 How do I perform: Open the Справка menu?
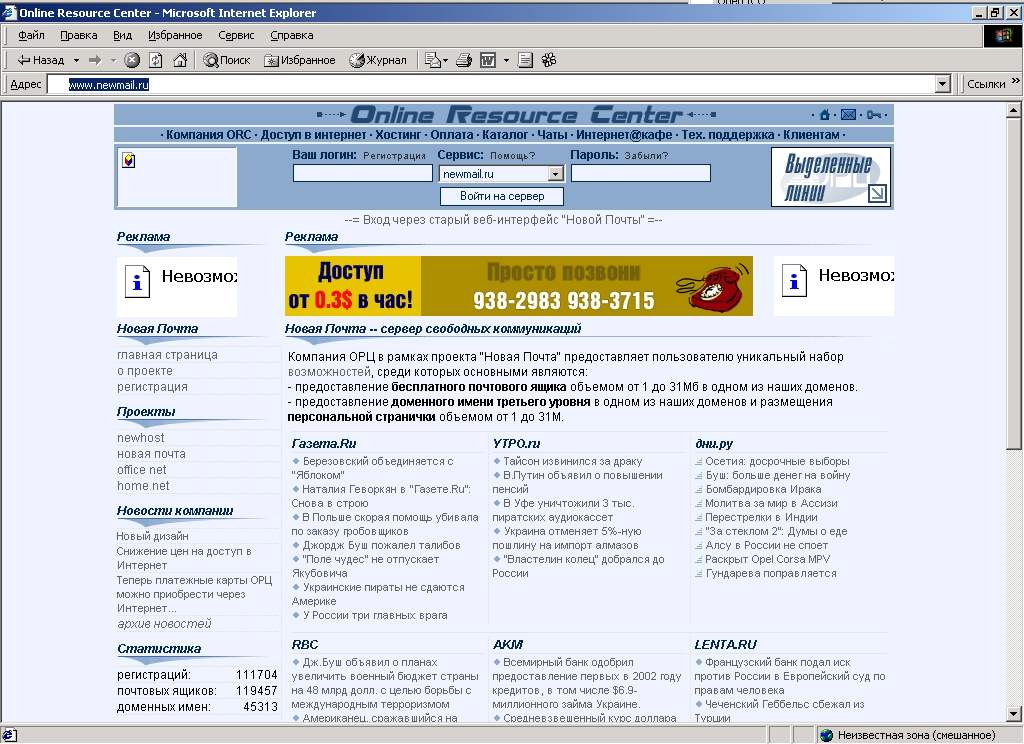click(x=292, y=35)
